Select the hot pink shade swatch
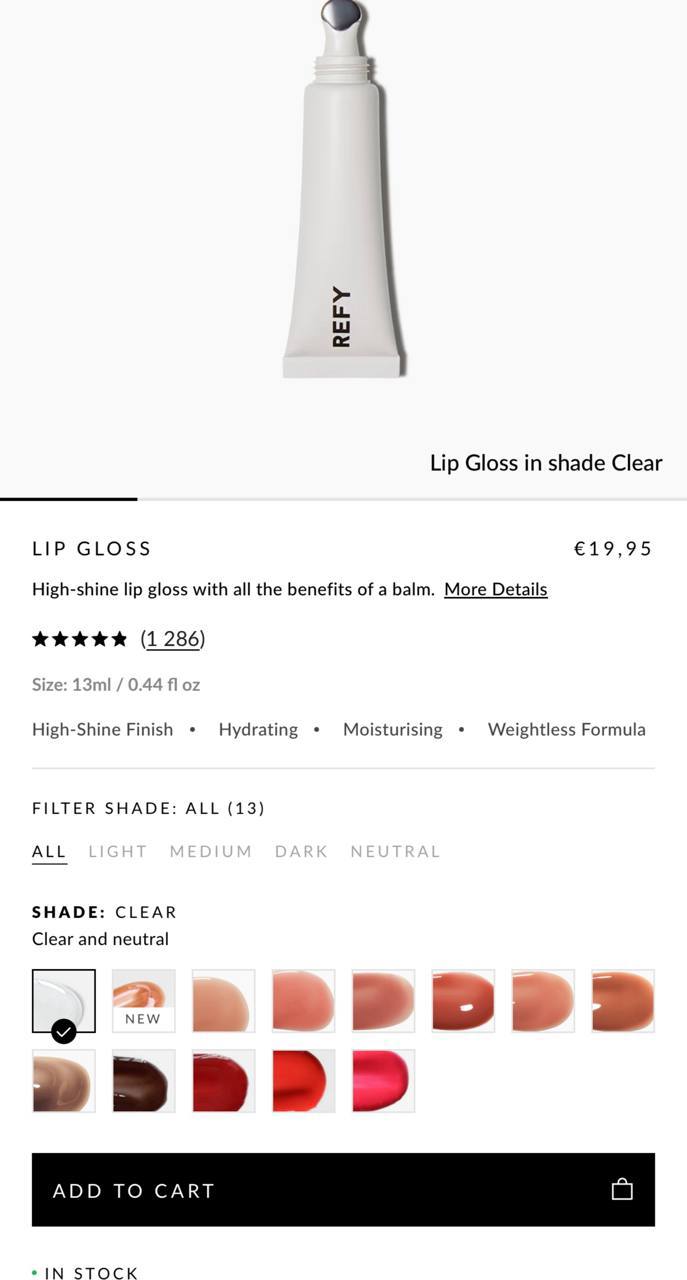This screenshot has width=687, height=1280. click(x=383, y=1081)
